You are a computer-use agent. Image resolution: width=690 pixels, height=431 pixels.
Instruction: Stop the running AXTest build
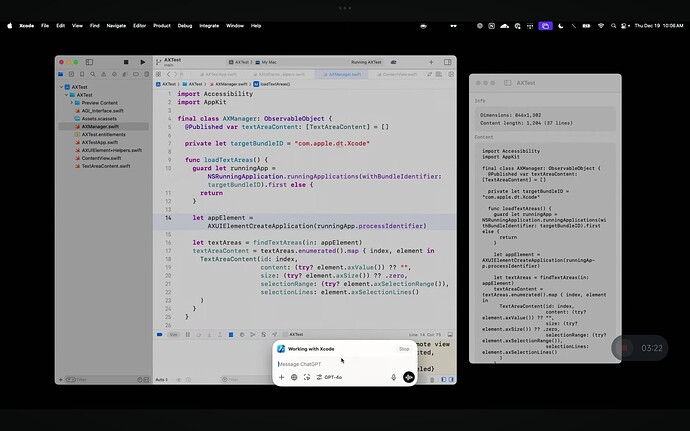tap(126, 62)
